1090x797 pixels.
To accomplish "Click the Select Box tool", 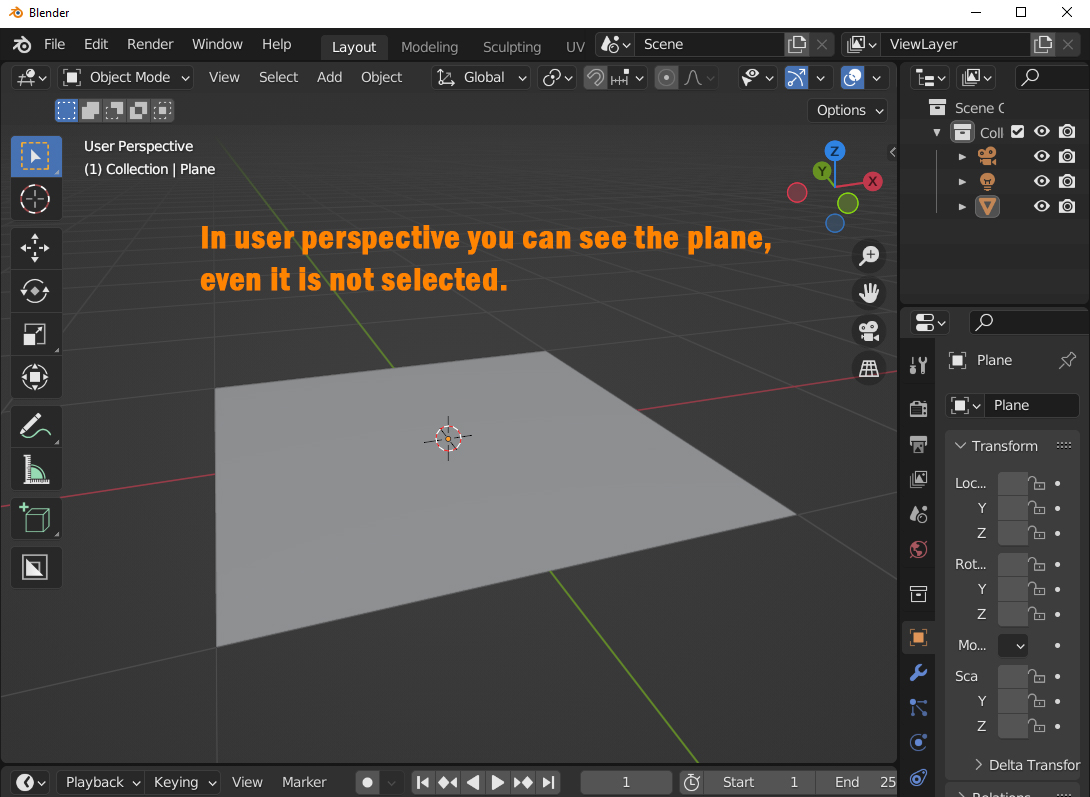I will [x=35, y=156].
